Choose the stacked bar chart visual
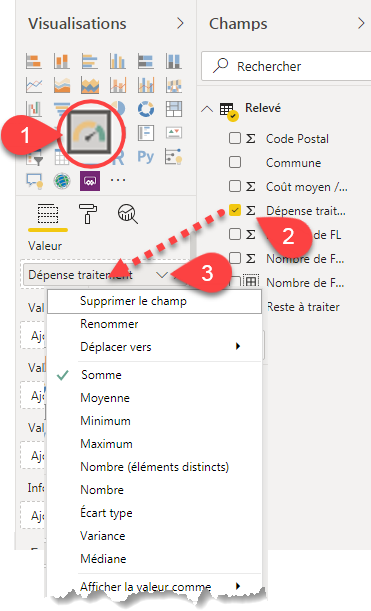 click(x=34, y=62)
